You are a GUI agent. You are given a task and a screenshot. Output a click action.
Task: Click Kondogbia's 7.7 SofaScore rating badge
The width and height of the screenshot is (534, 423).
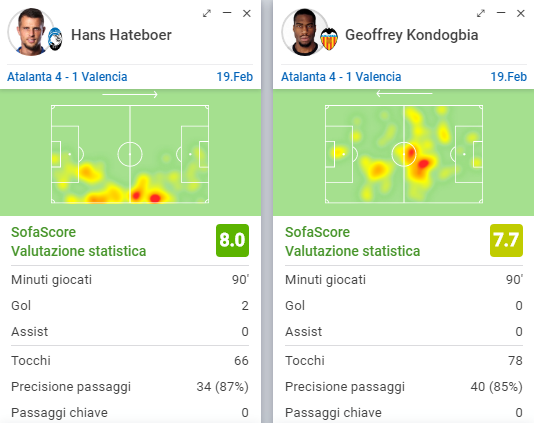(x=506, y=240)
